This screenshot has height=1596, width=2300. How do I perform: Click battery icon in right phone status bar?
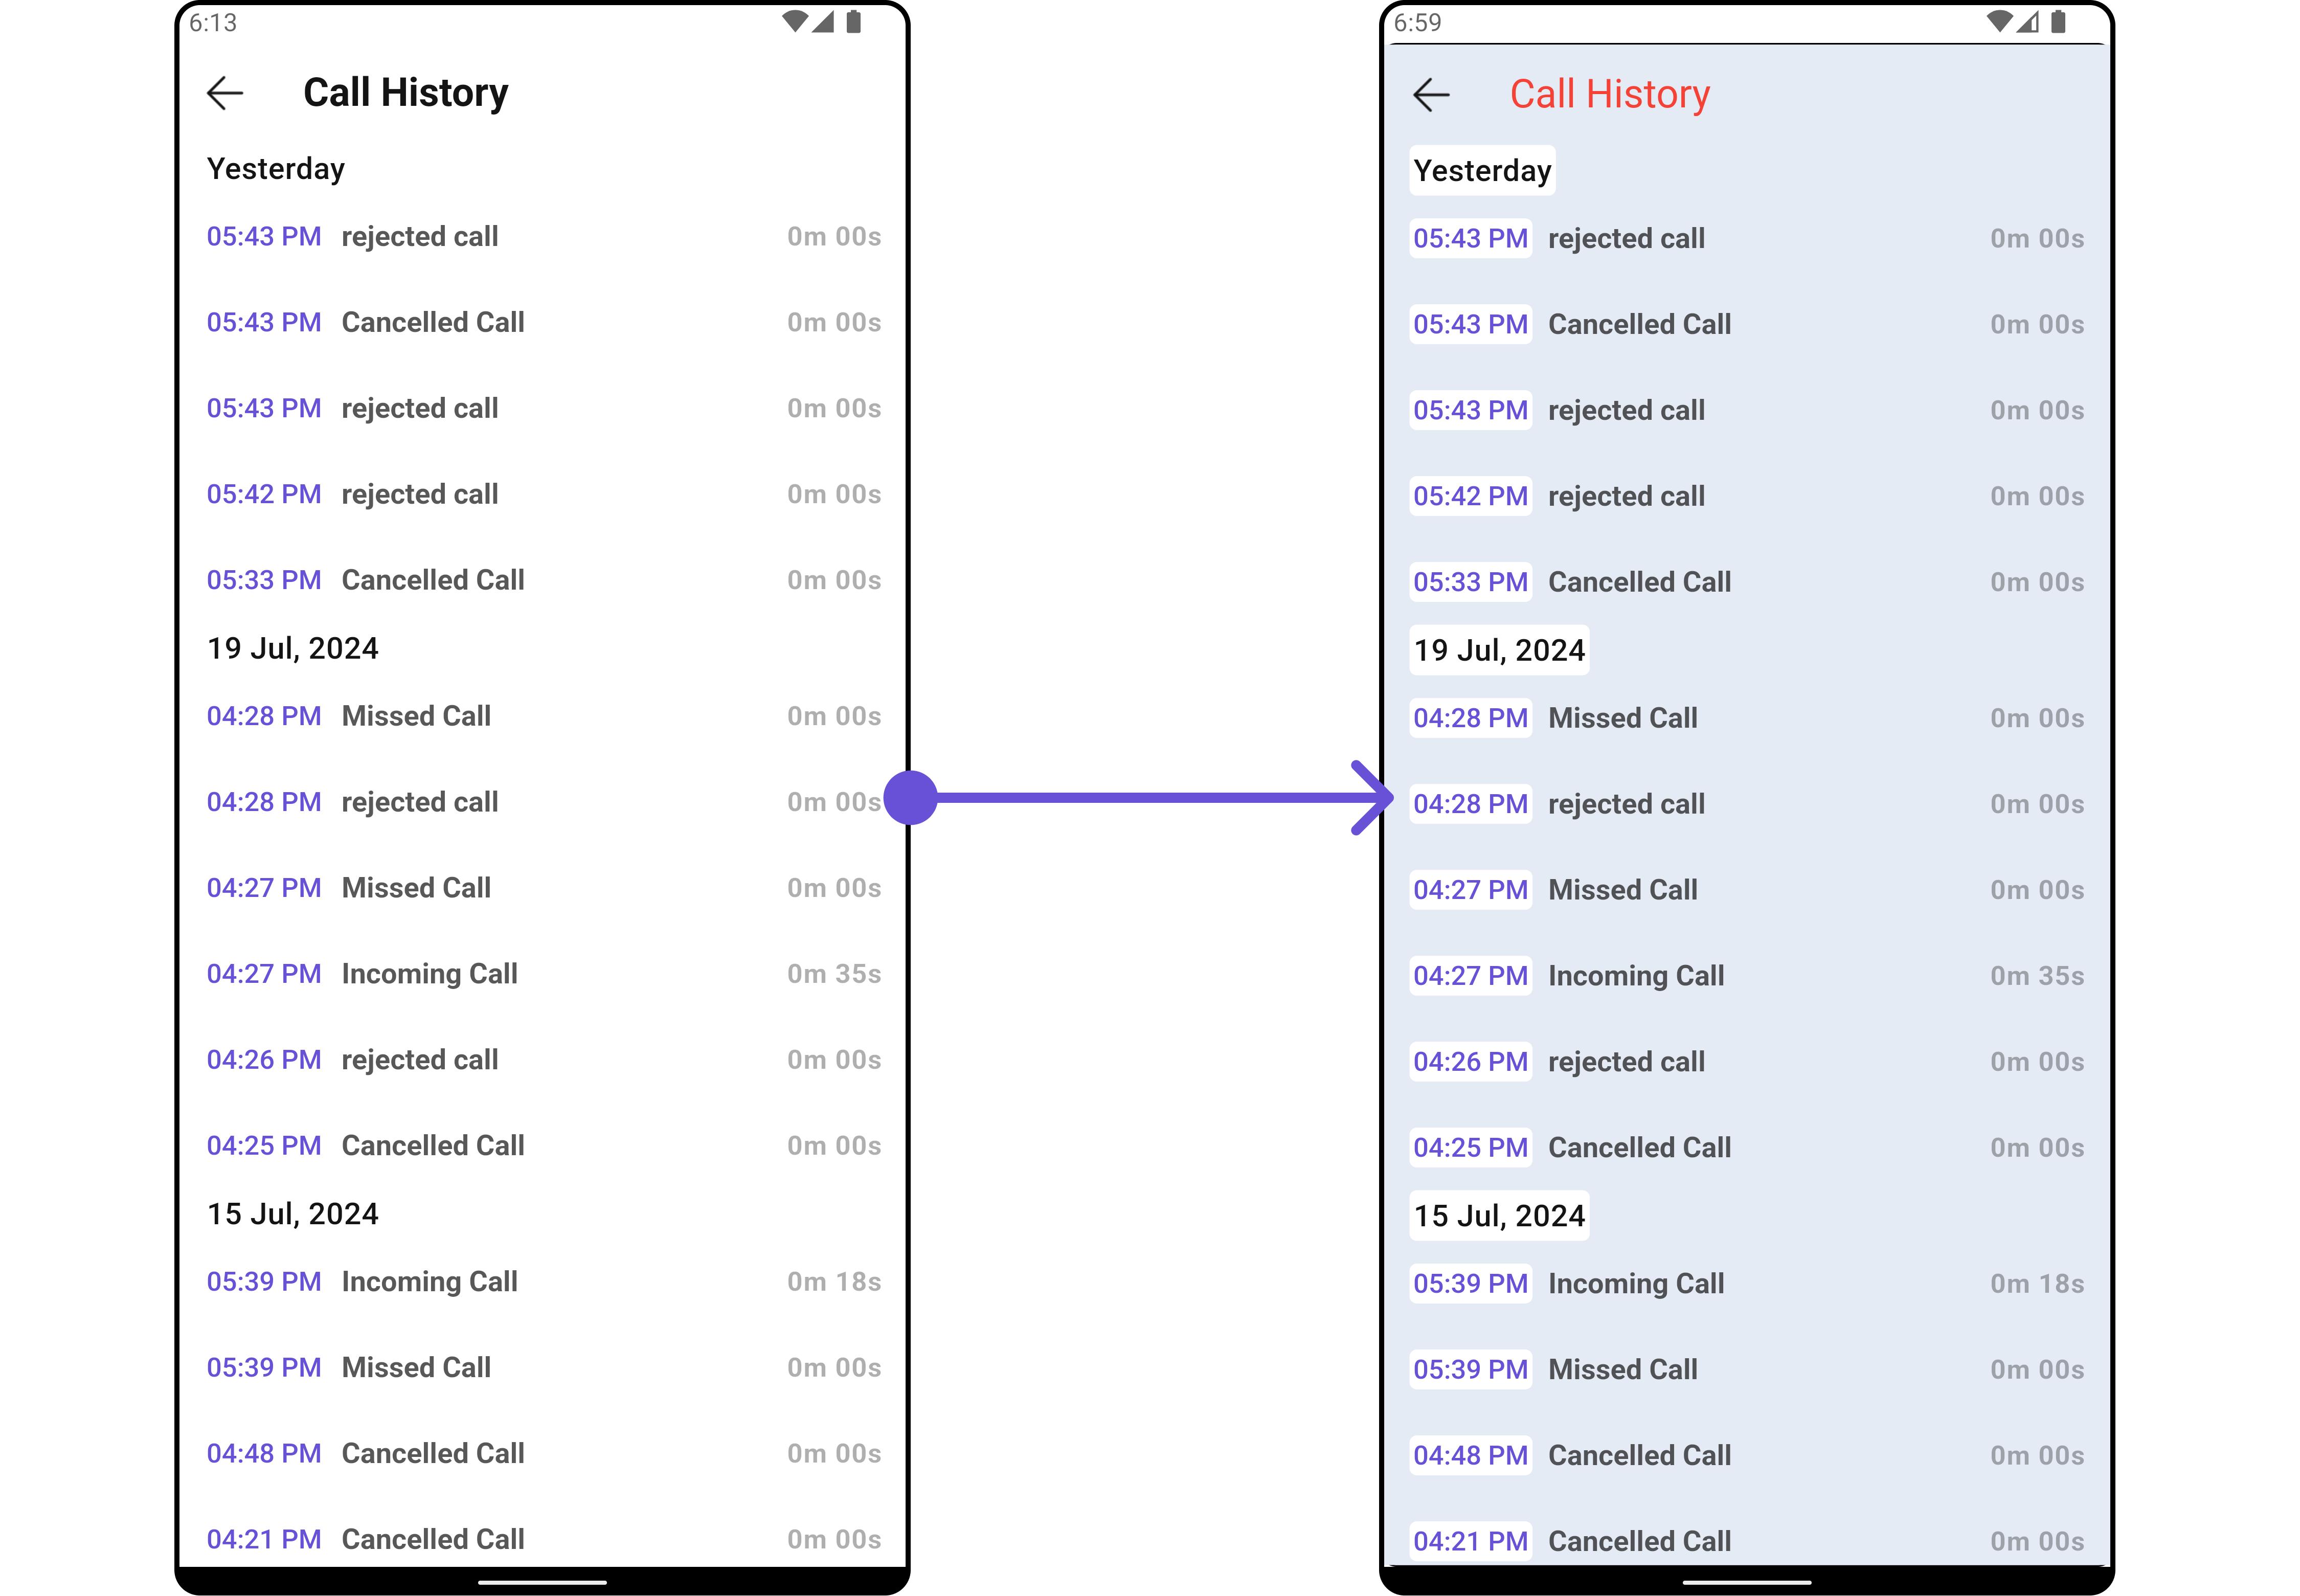click(2058, 22)
